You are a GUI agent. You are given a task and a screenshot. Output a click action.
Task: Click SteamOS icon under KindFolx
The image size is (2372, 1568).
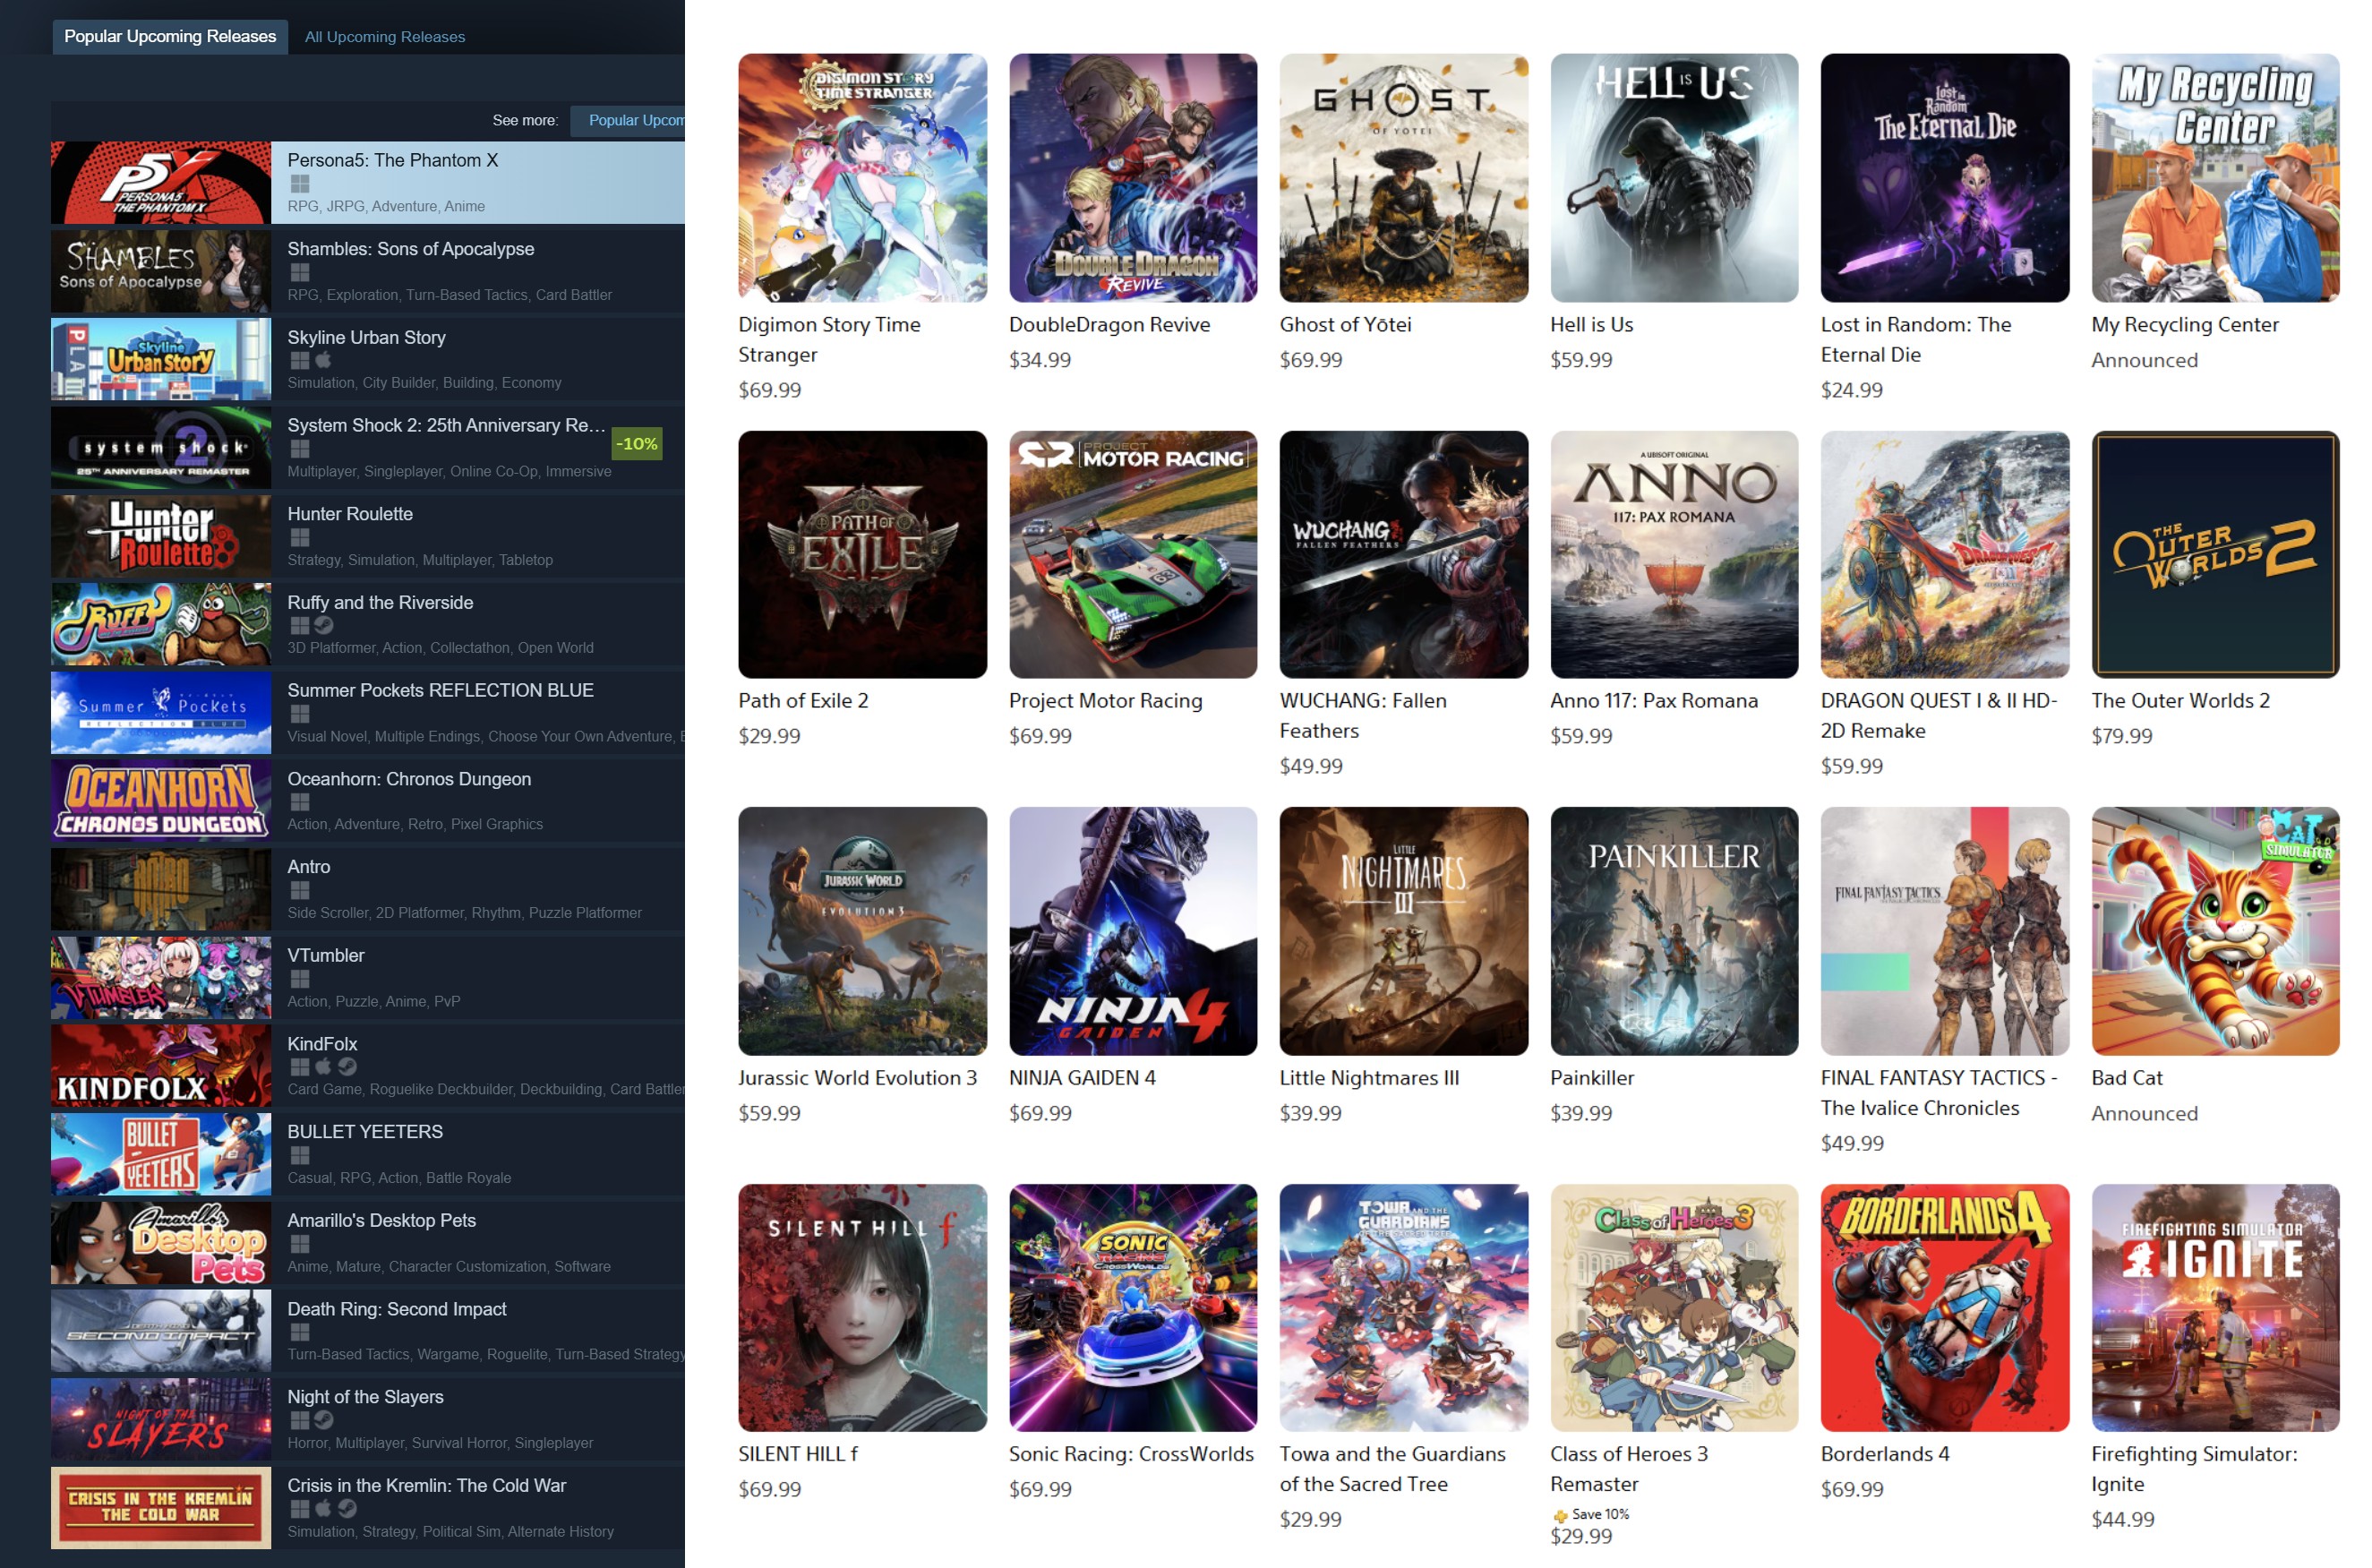tap(347, 1067)
